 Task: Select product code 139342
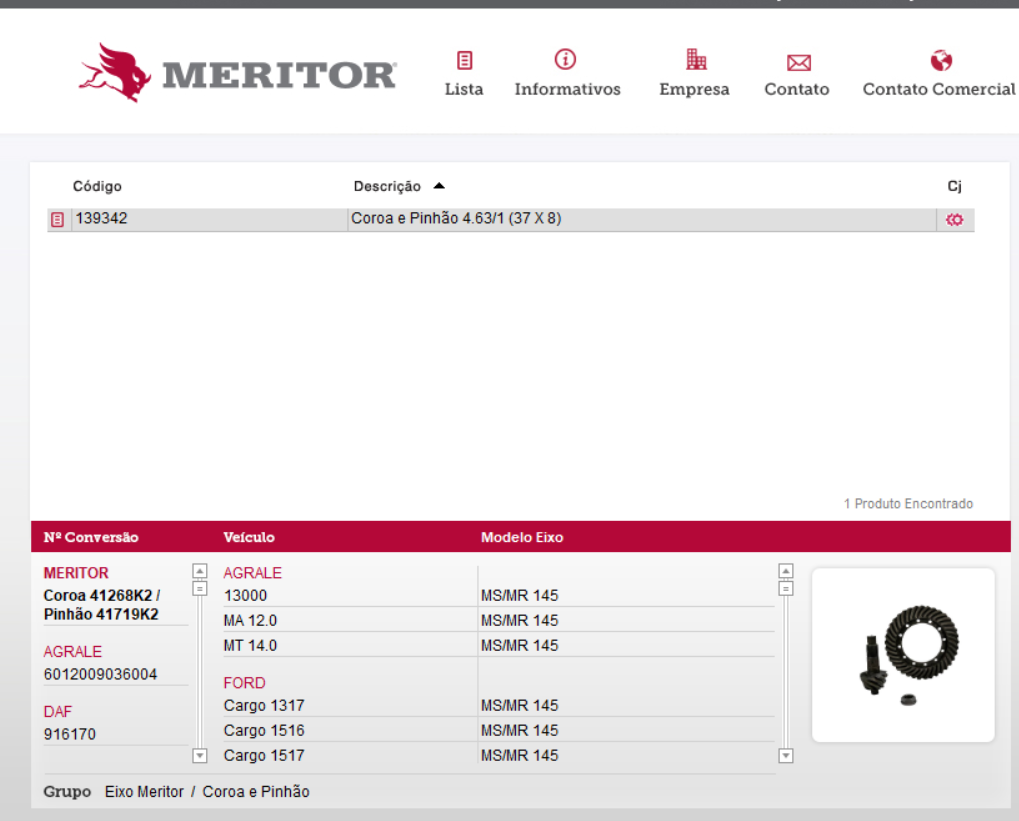[x=101, y=218]
